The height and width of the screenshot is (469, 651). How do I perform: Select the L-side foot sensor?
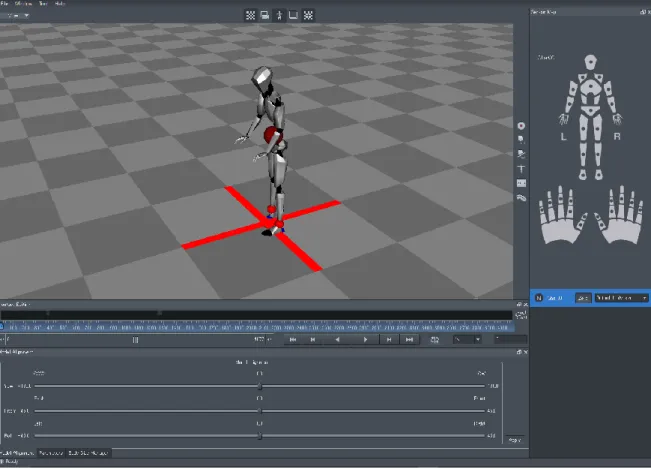coord(583,174)
